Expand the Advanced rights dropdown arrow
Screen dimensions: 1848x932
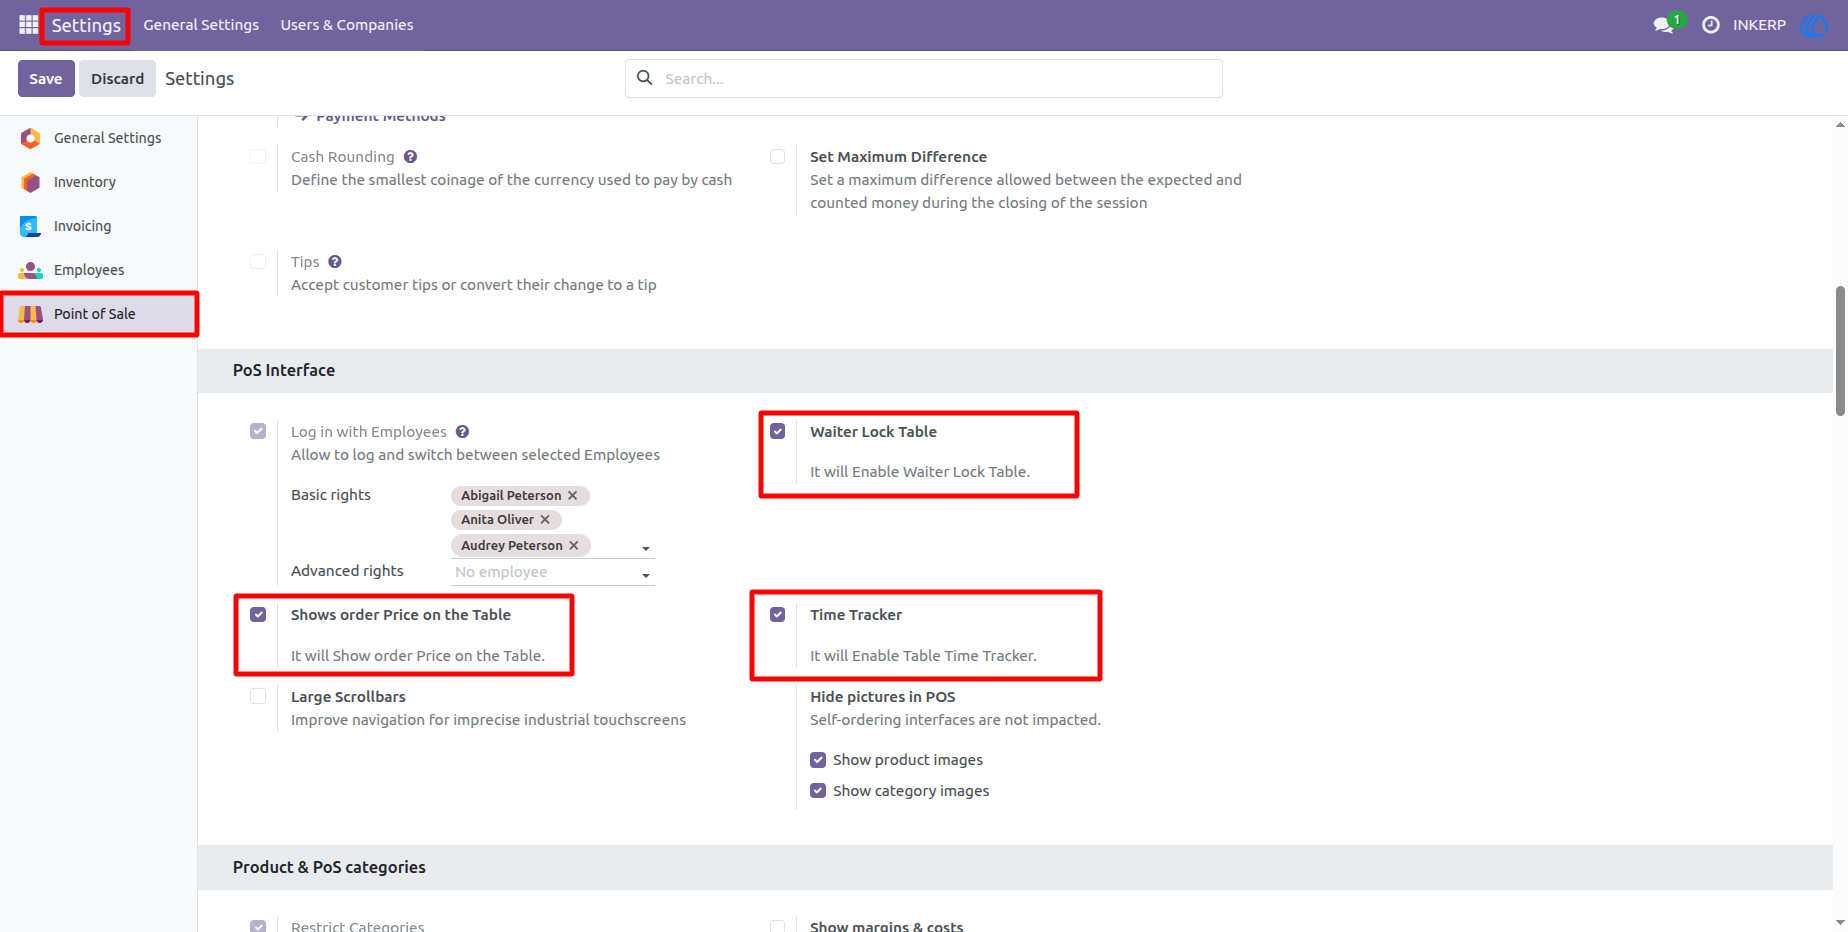(646, 575)
